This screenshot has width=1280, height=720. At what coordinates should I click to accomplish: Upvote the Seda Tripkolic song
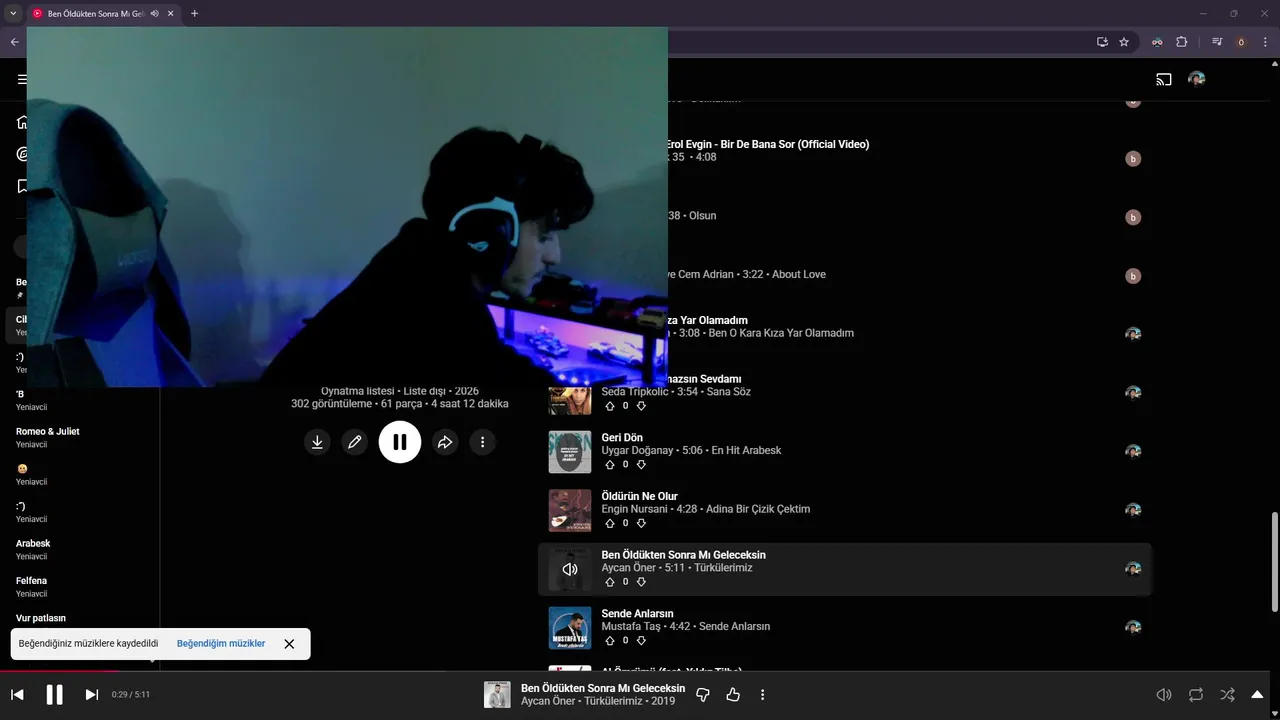tap(610, 406)
